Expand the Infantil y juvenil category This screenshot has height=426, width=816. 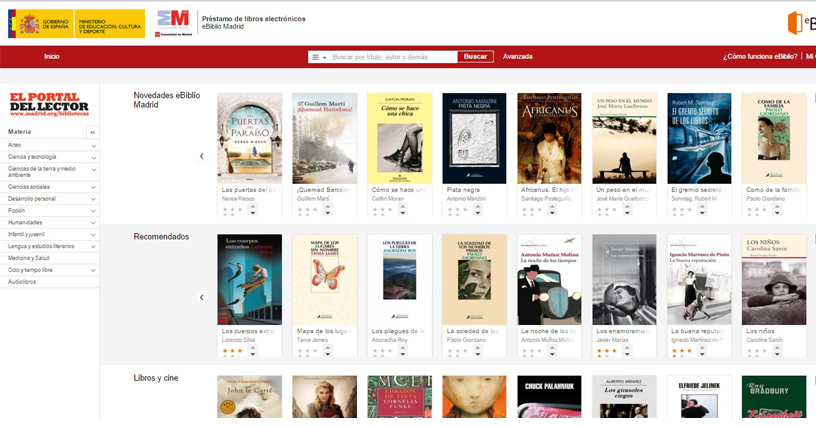[x=94, y=235]
